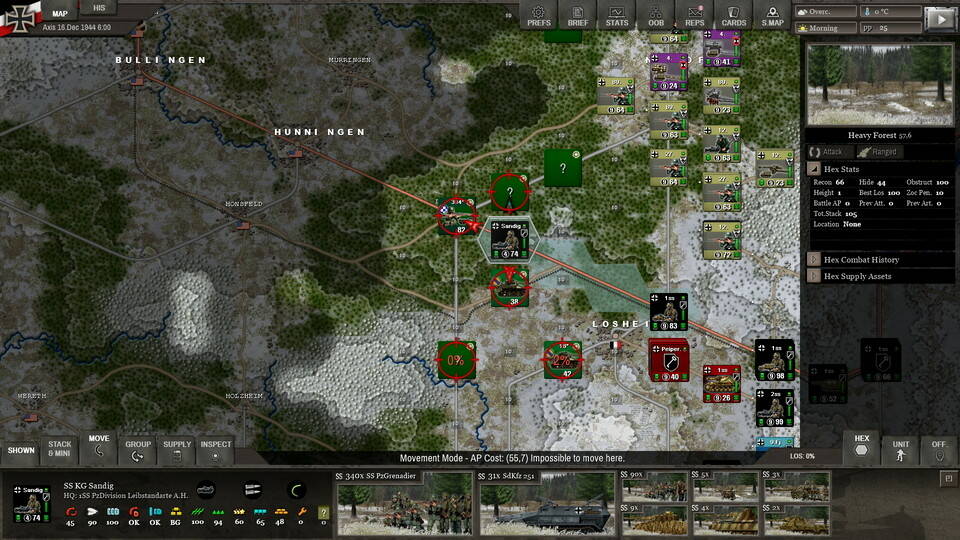Open the SHOWN tab in bottom bar

point(21,450)
